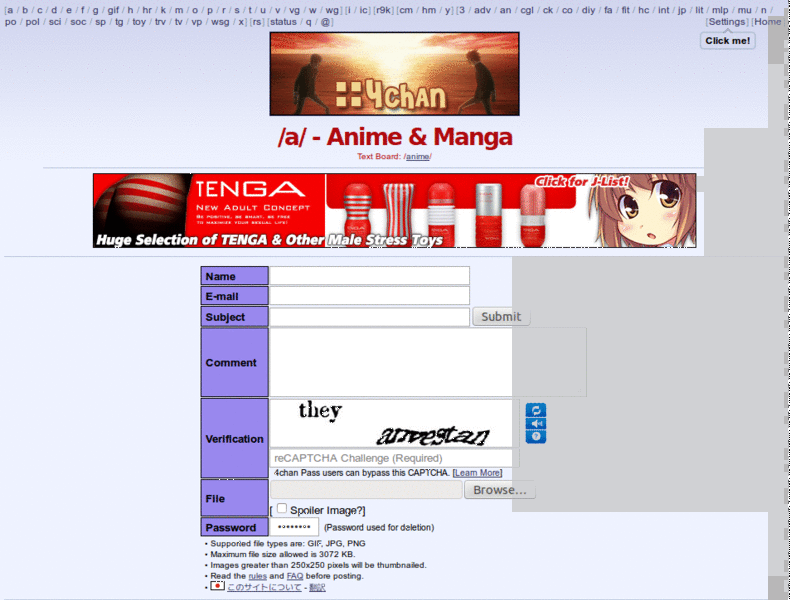Click the '/a/ - Anime & Manga' title
Image resolution: width=800 pixels, height=600 pixels.
[395, 137]
